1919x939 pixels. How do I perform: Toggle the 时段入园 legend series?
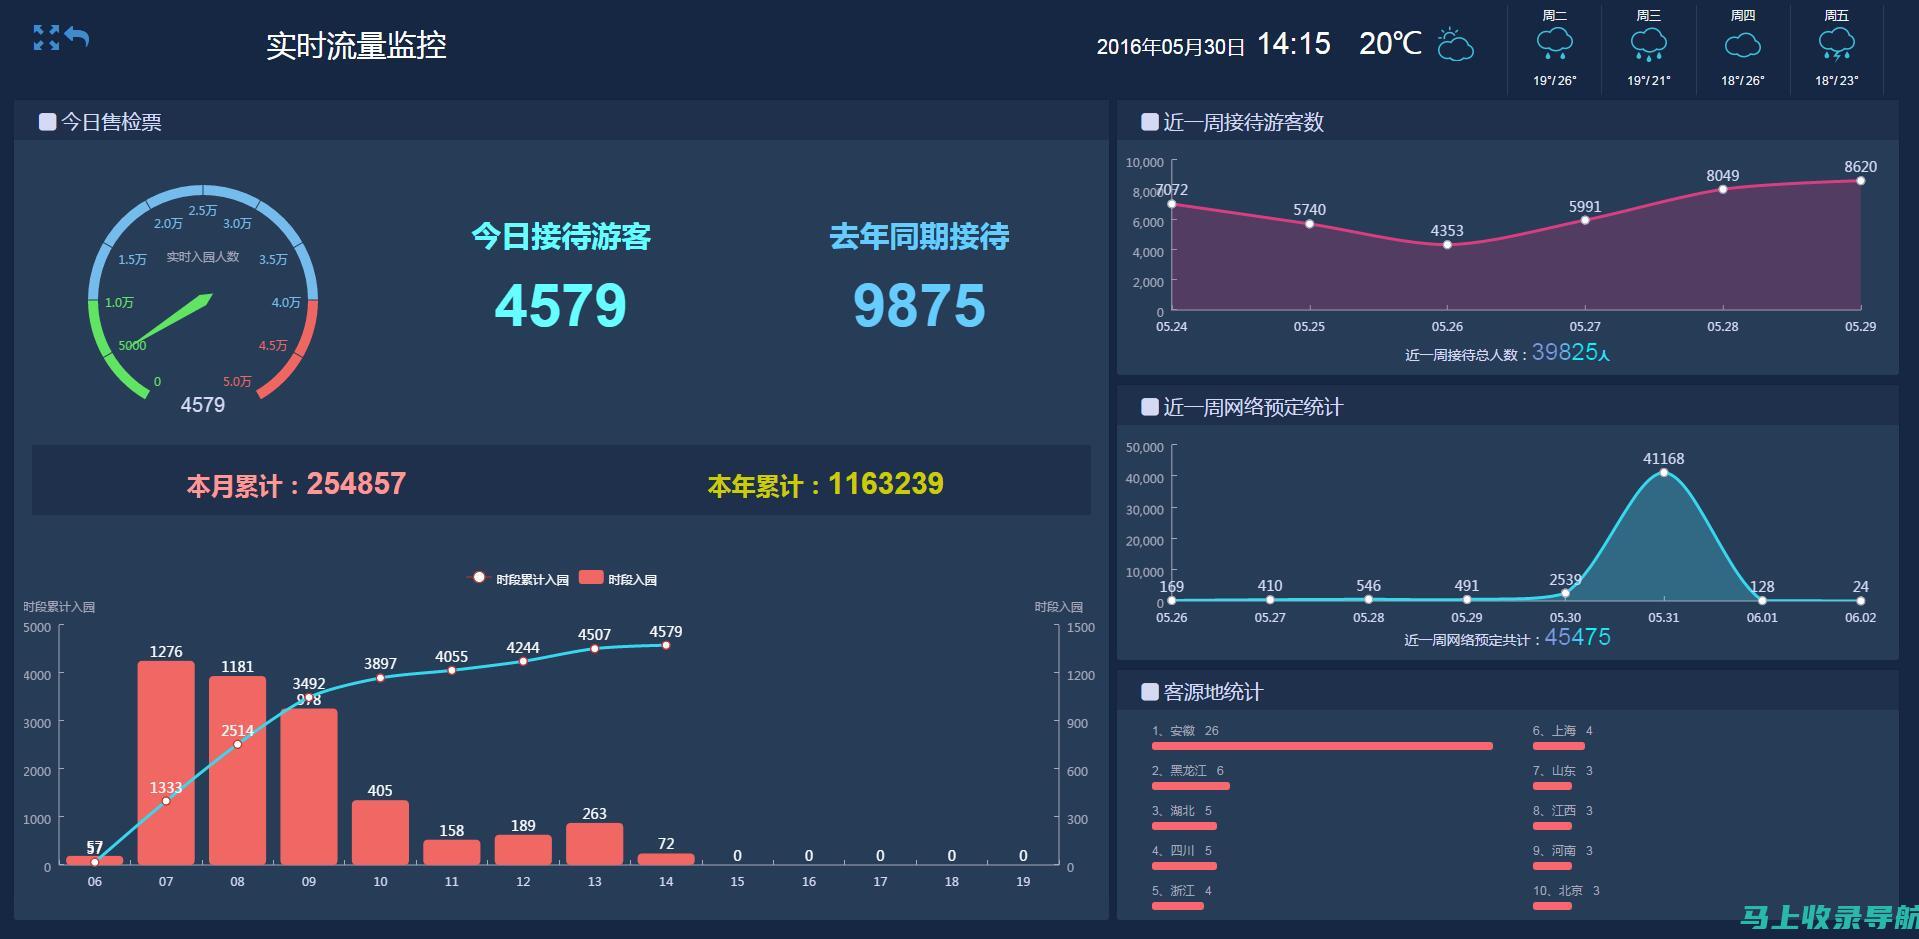click(618, 579)
